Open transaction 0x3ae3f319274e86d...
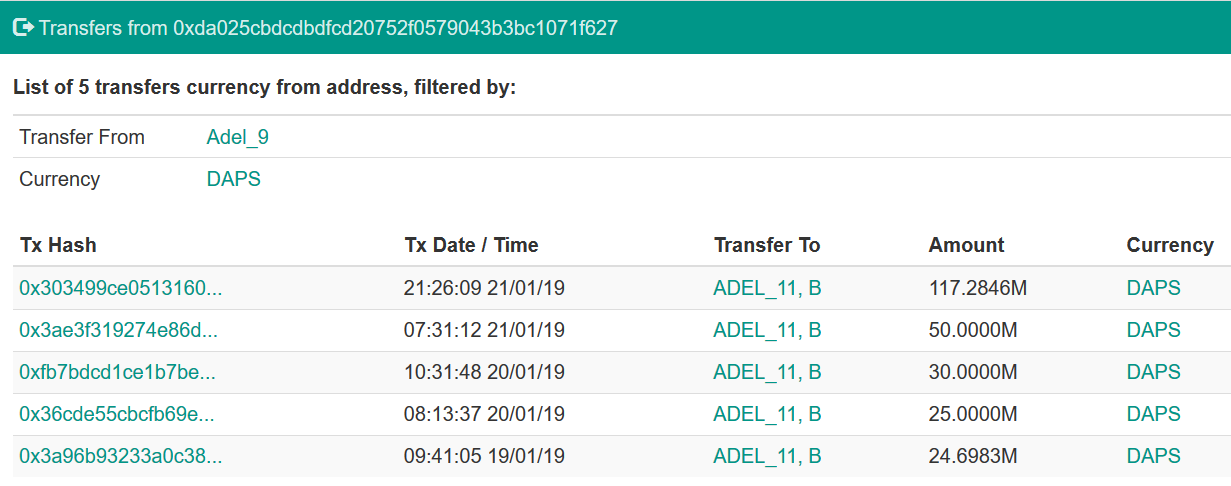Viewport: 1231px width, 486px height. click(119, 330)
